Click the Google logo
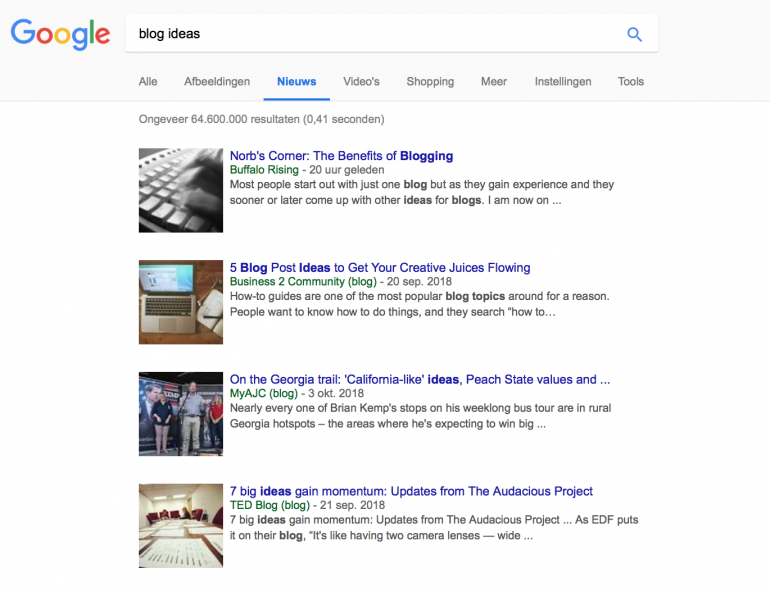The image size is (770, 591). click(60, 34)
